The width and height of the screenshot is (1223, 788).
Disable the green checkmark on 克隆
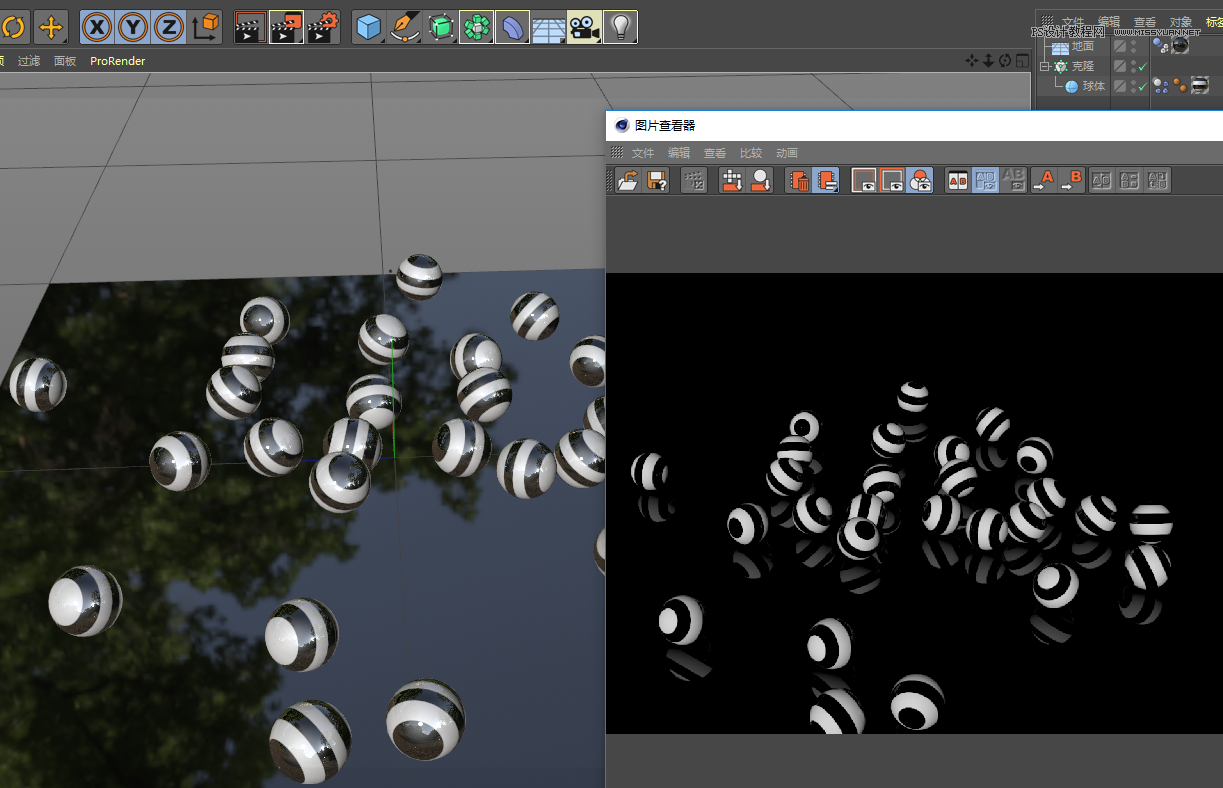(x=1142, y=66)
